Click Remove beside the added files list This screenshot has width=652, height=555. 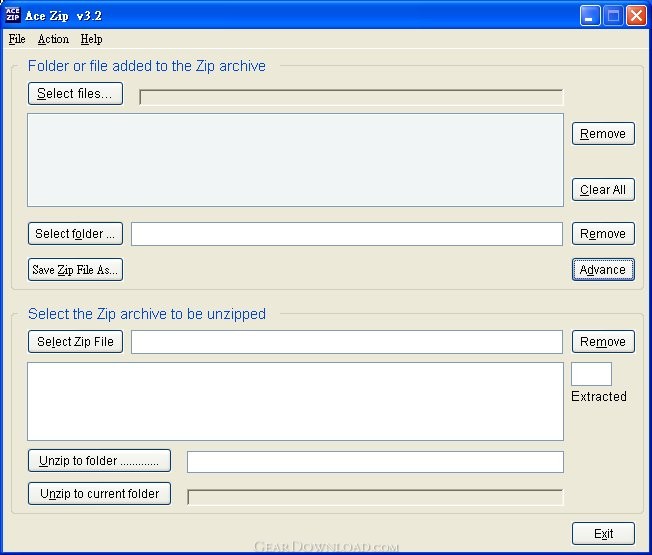coord(603,133)
